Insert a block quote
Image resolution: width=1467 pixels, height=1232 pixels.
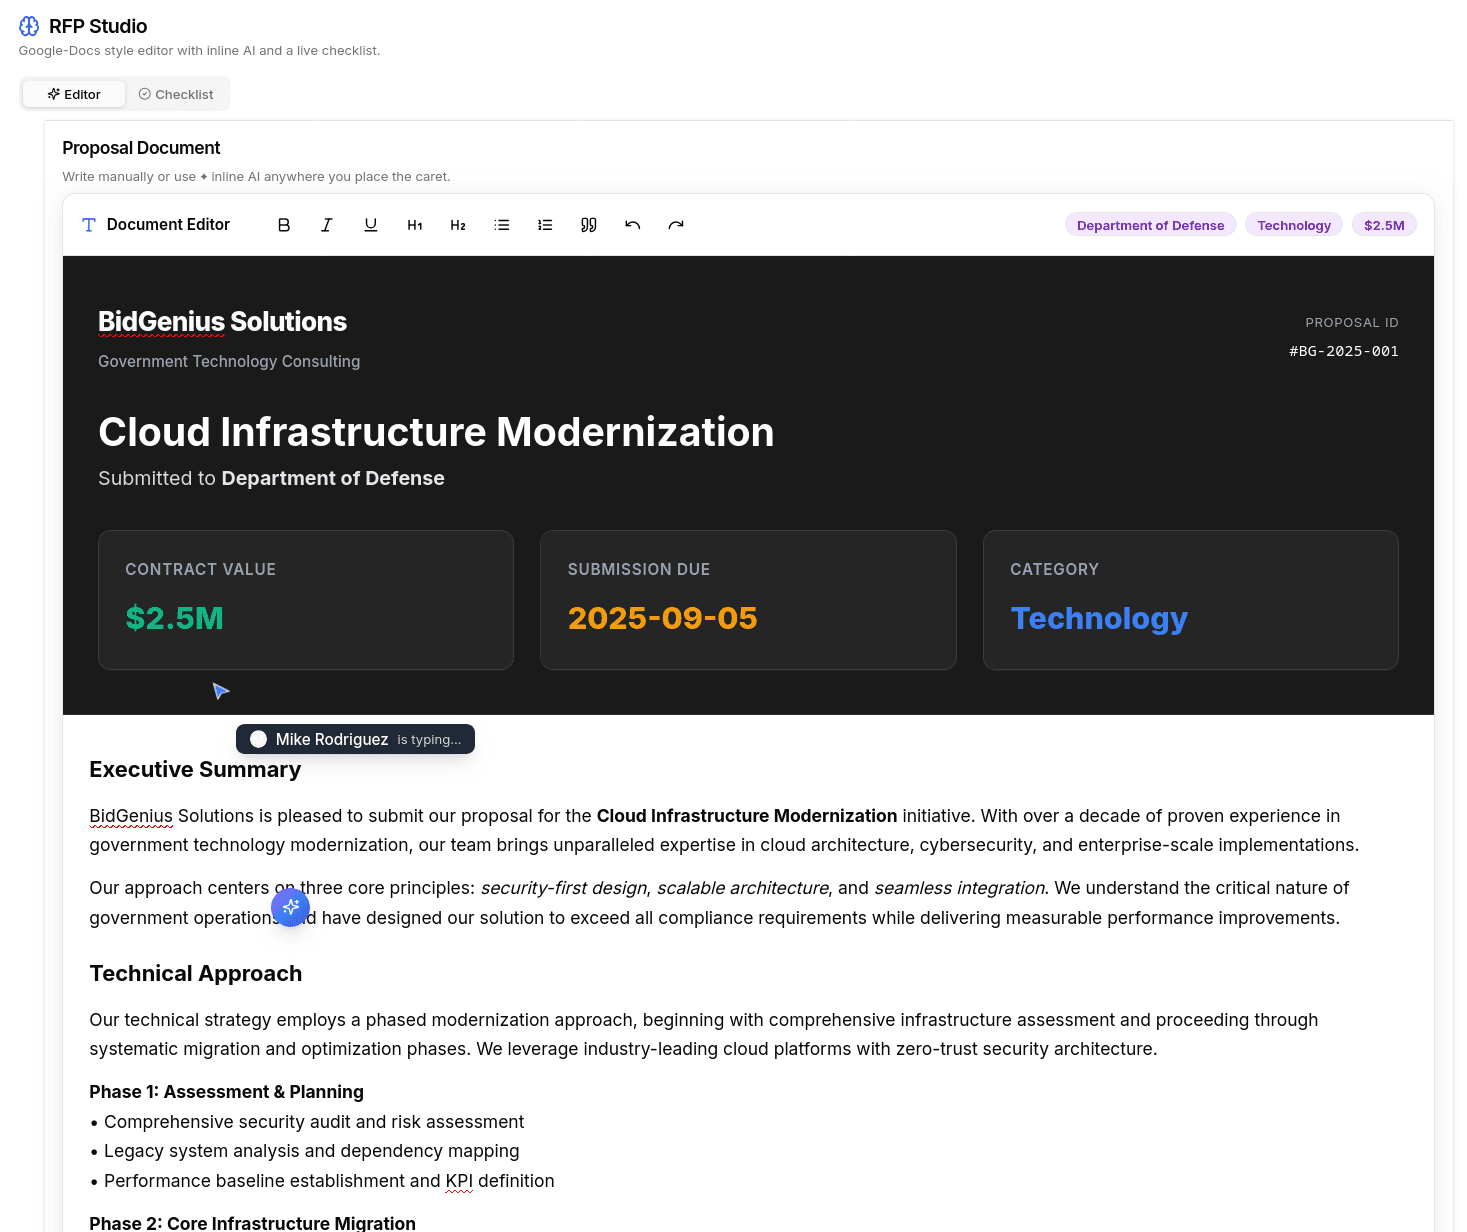coord(589,225)
